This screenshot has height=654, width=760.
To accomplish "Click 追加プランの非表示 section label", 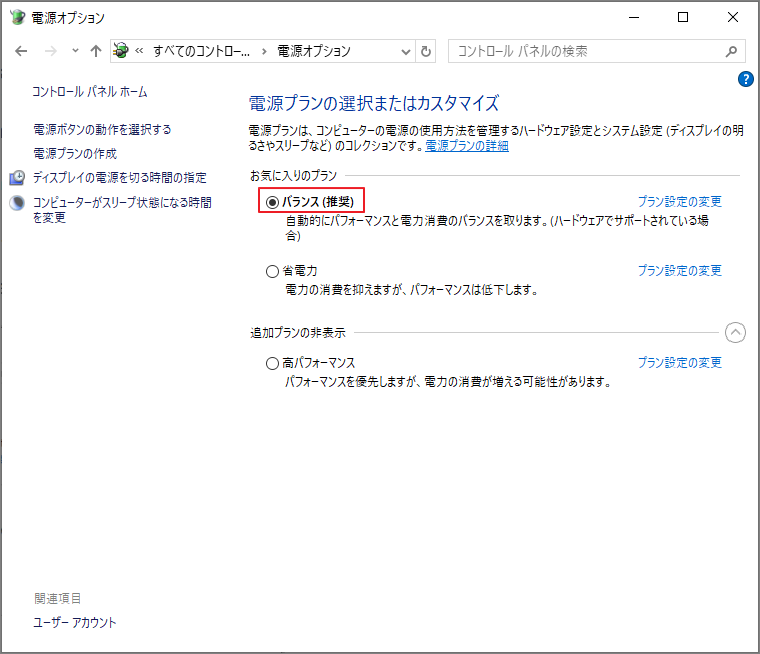I will (298, 333).
